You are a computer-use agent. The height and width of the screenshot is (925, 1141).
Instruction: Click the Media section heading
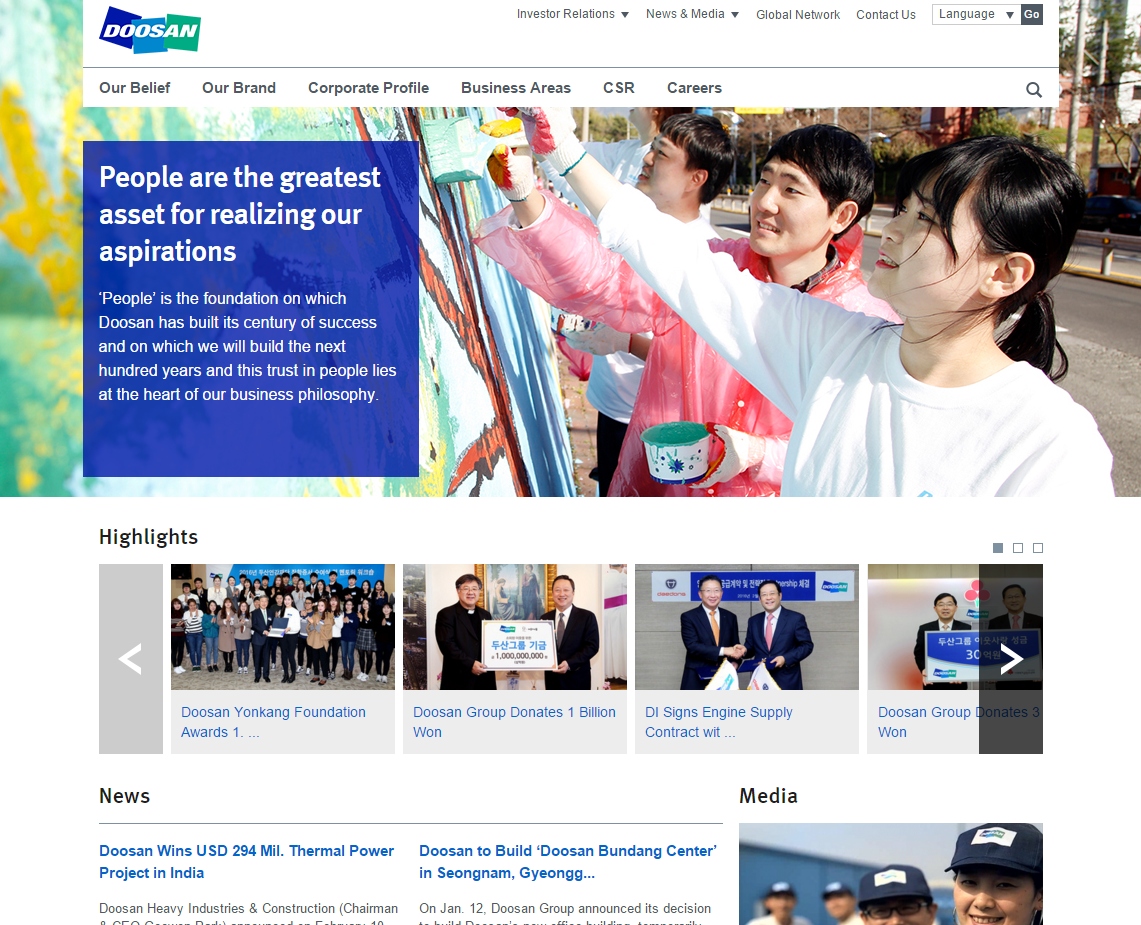(x=768, y=796)
